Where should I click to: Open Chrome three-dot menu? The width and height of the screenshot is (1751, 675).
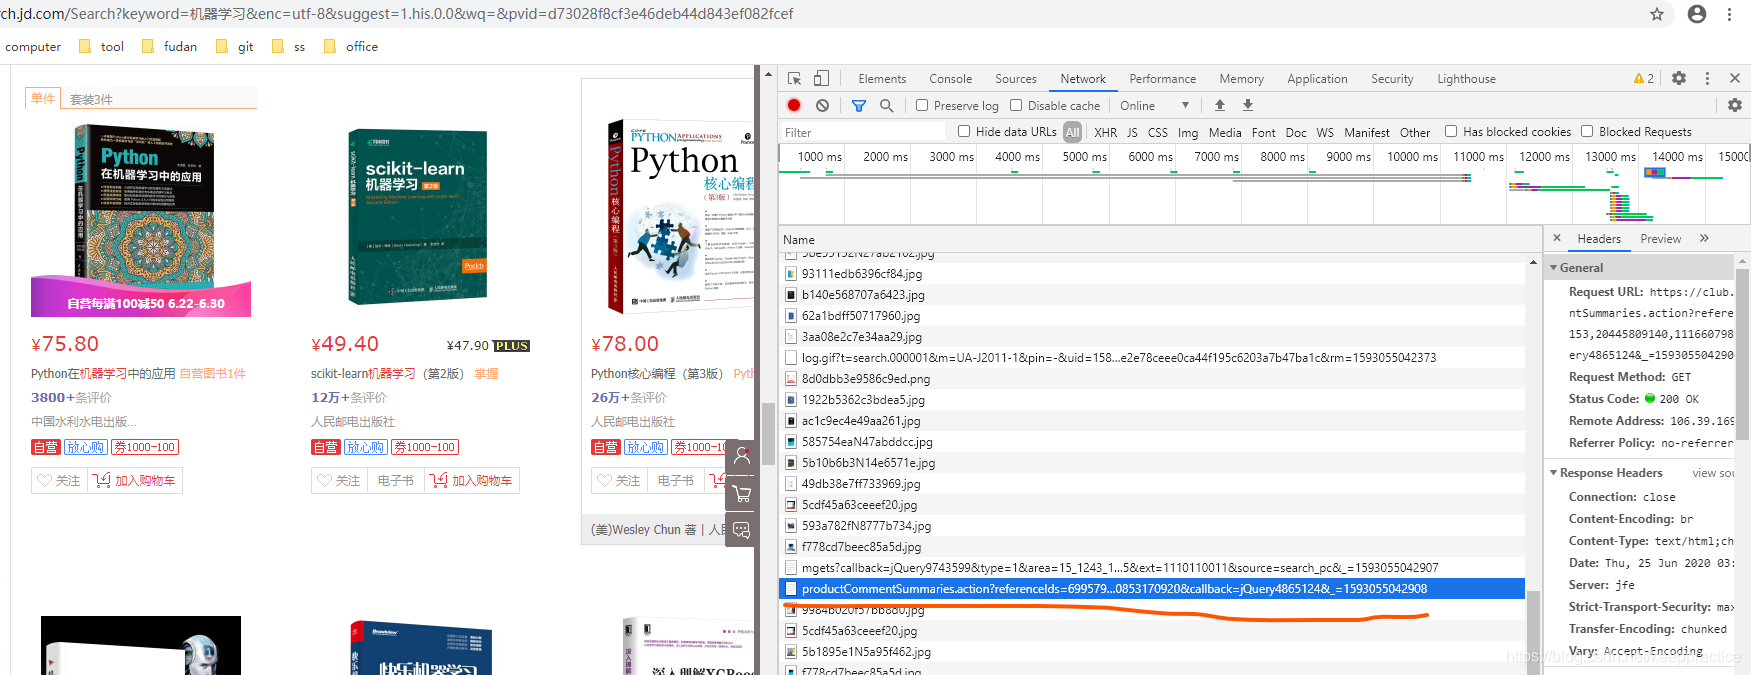point(1729,14)
